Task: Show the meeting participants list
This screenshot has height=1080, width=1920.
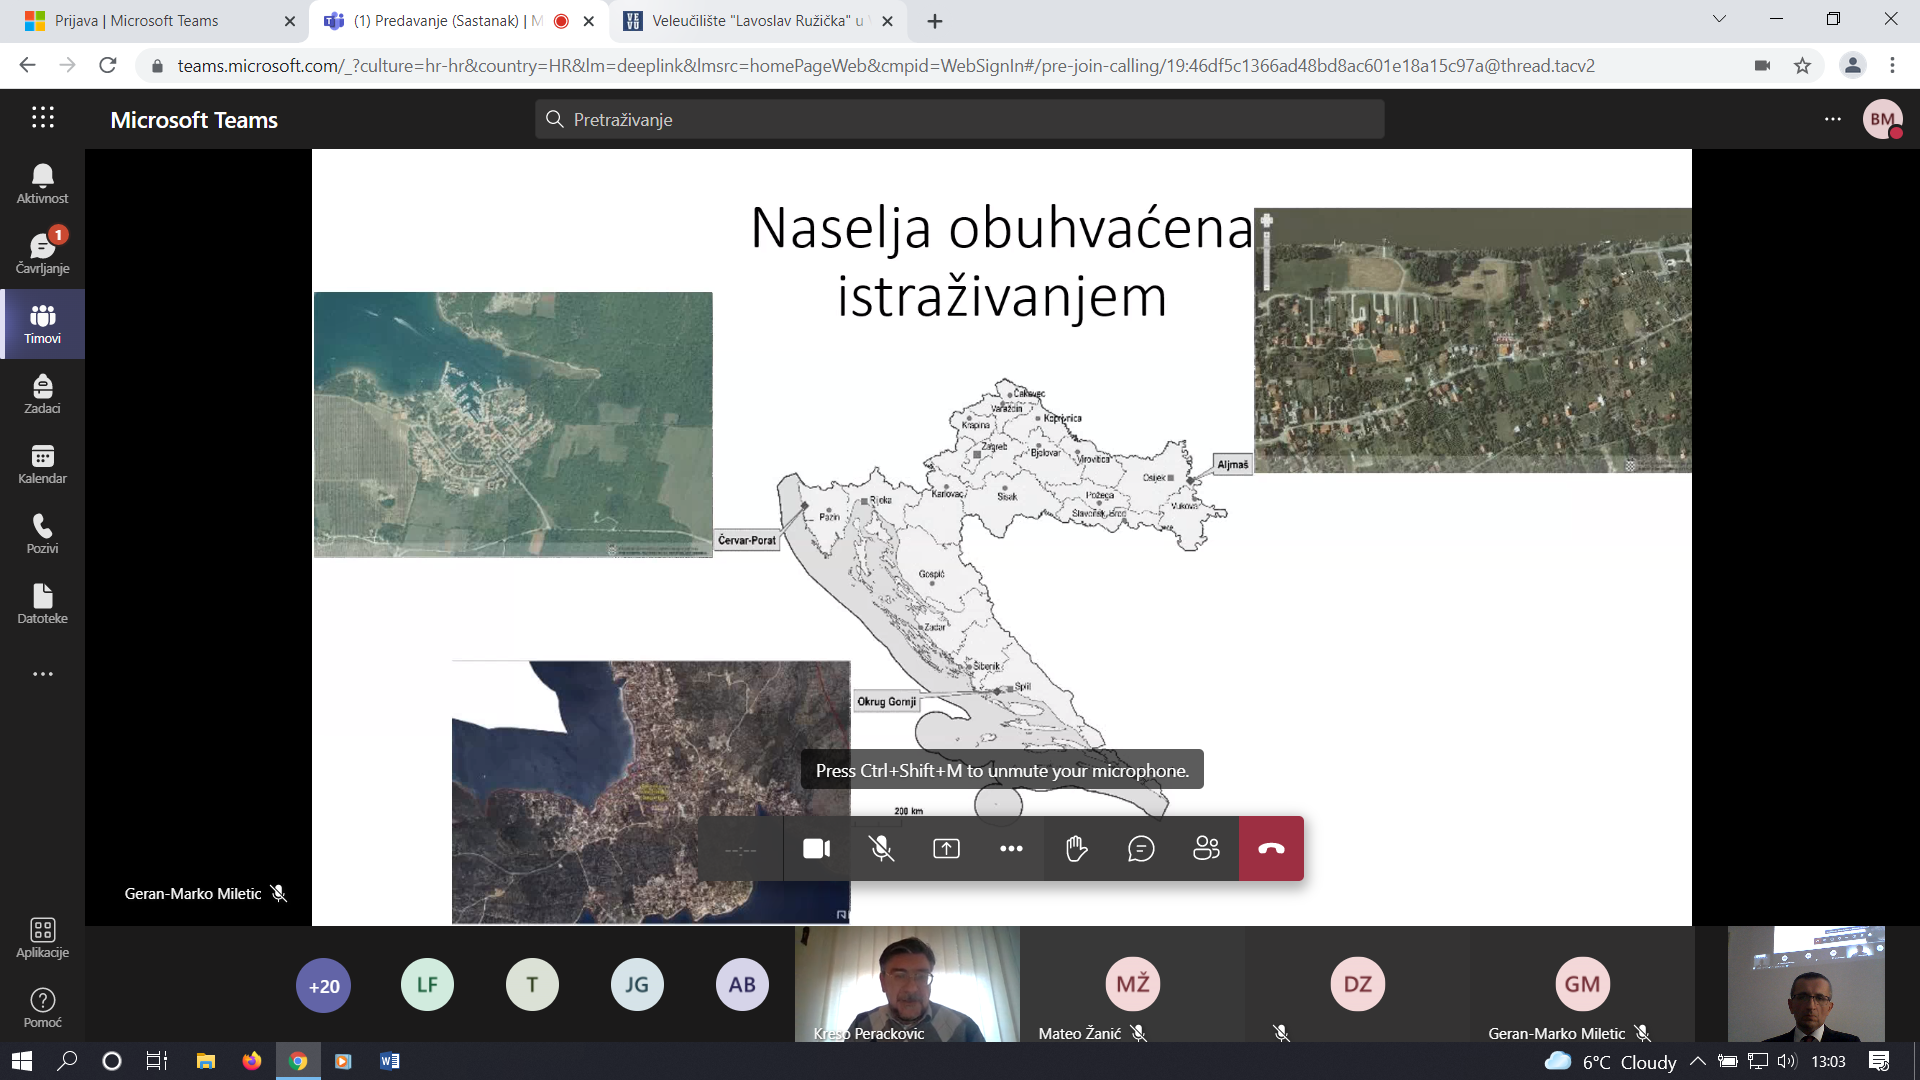Action: pyautogui.click(x=1206, y=849)
